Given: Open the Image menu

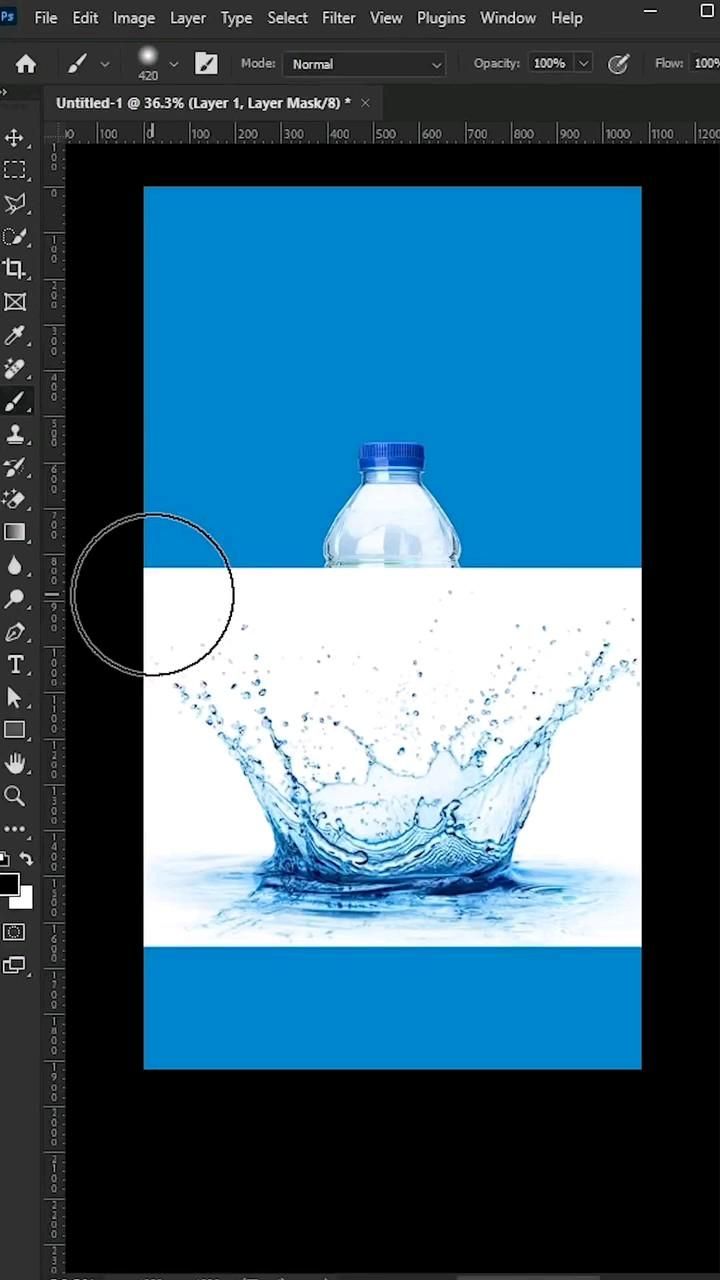Looking at the screenshot, I should click(134, 18).
